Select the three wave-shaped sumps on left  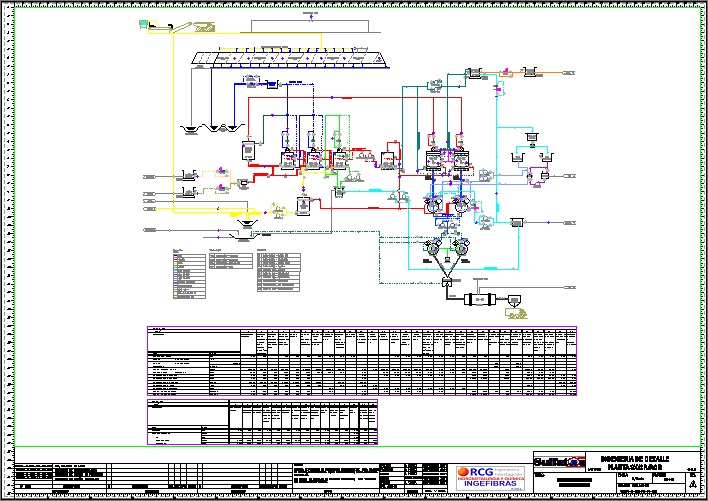coord(205,128)
